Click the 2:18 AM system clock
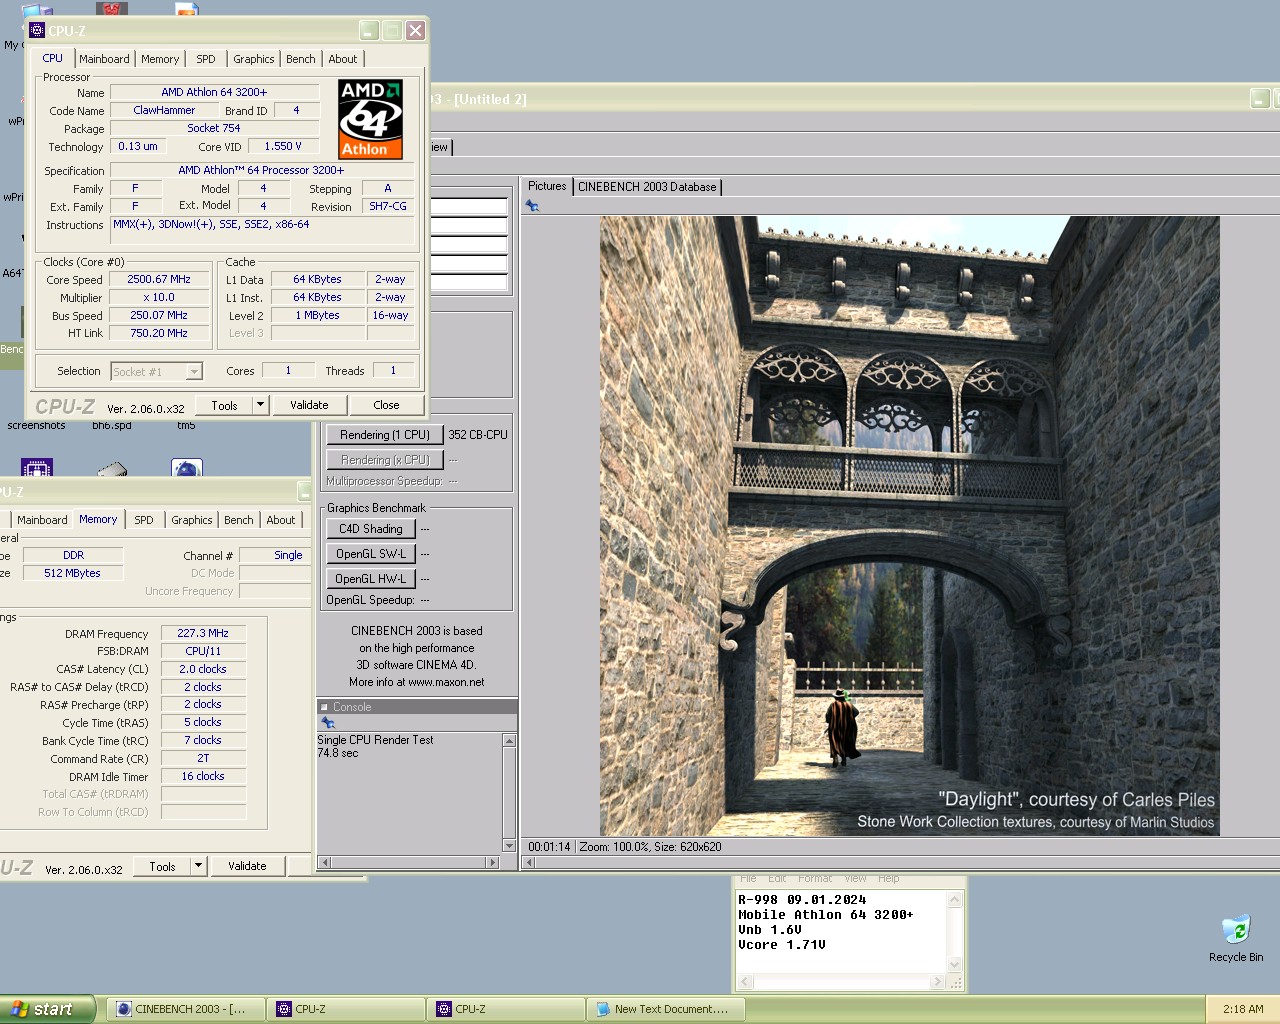The width and height of the screenshot is (1280, 1024). [x=1243, y=1009]
